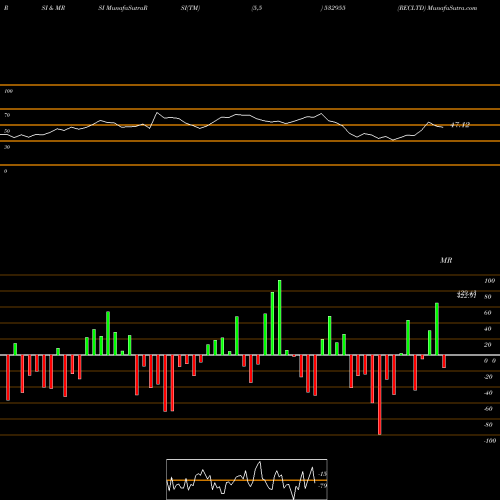The image size is (500, 500).
Task: Click the current RSI value 47.42
Action: pos(460,125)
